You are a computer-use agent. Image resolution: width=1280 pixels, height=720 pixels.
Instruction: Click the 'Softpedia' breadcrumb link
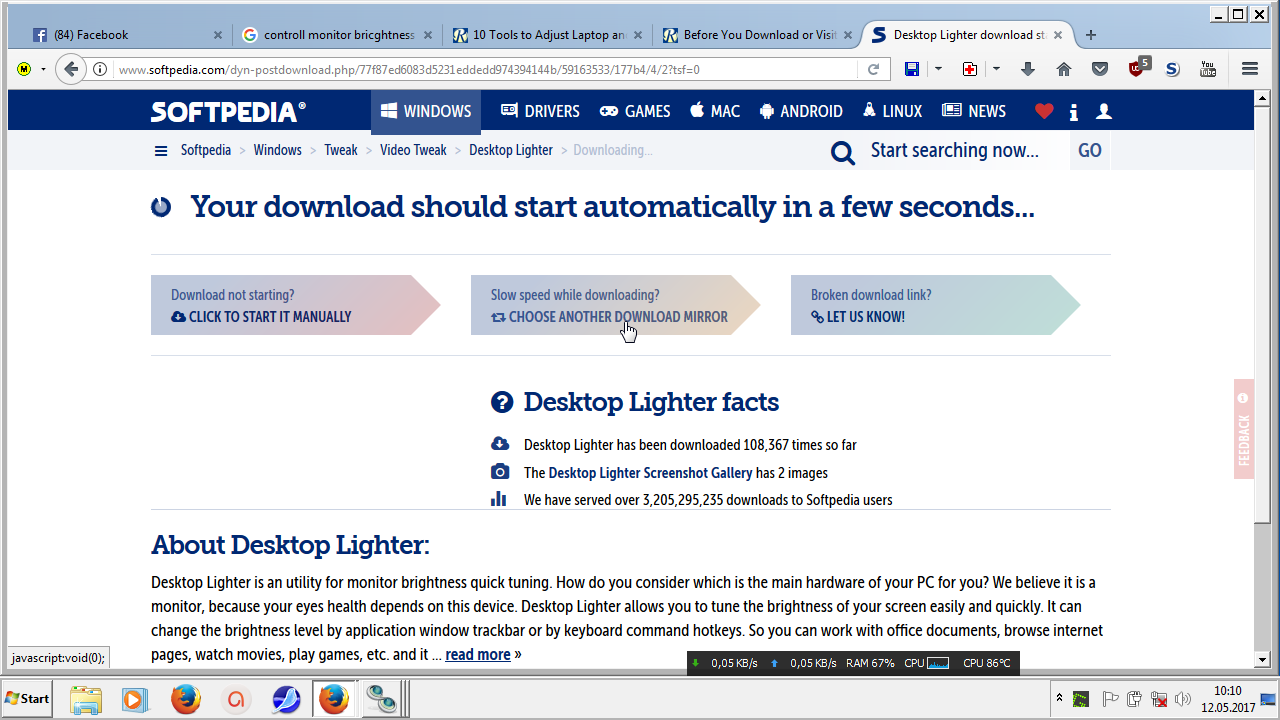coord(206,150)
